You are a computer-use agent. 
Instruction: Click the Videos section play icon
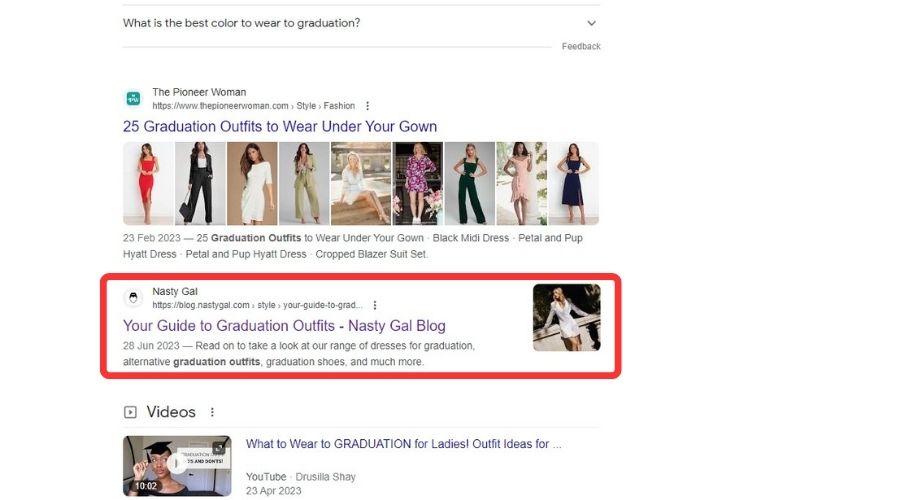point(130,412)
